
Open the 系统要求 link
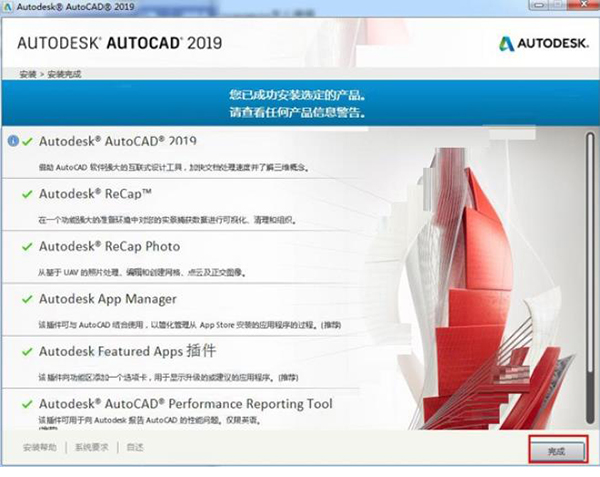[x=91, y=447]
